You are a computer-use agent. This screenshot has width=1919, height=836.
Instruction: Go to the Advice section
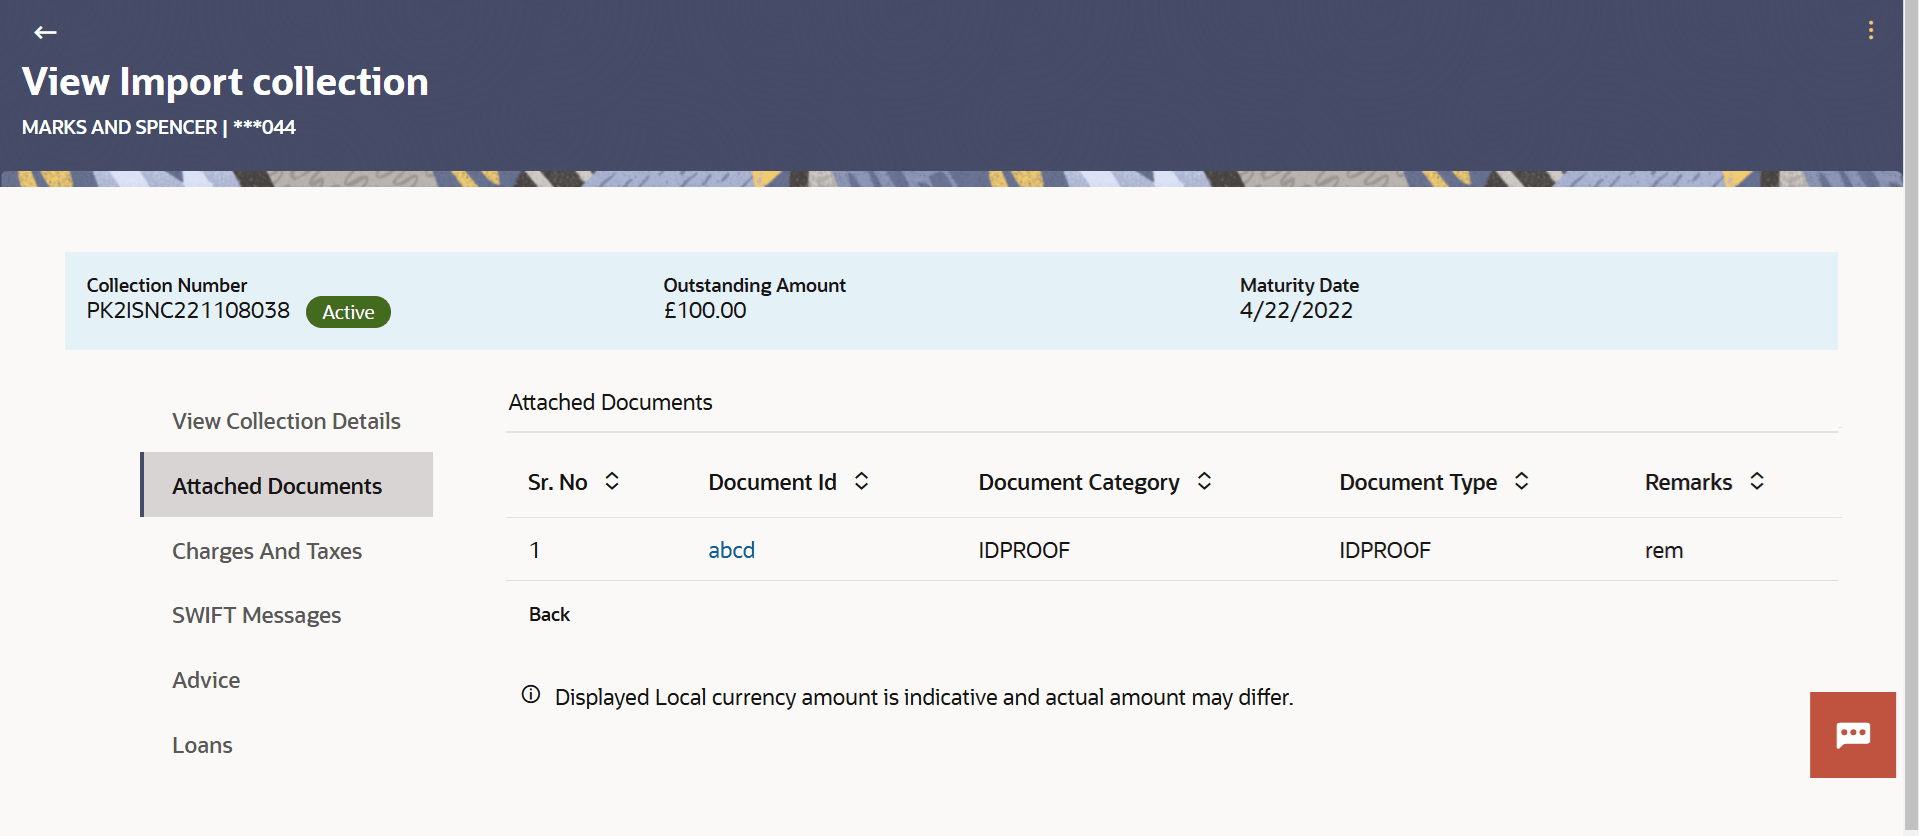click(x=206, y=680)
